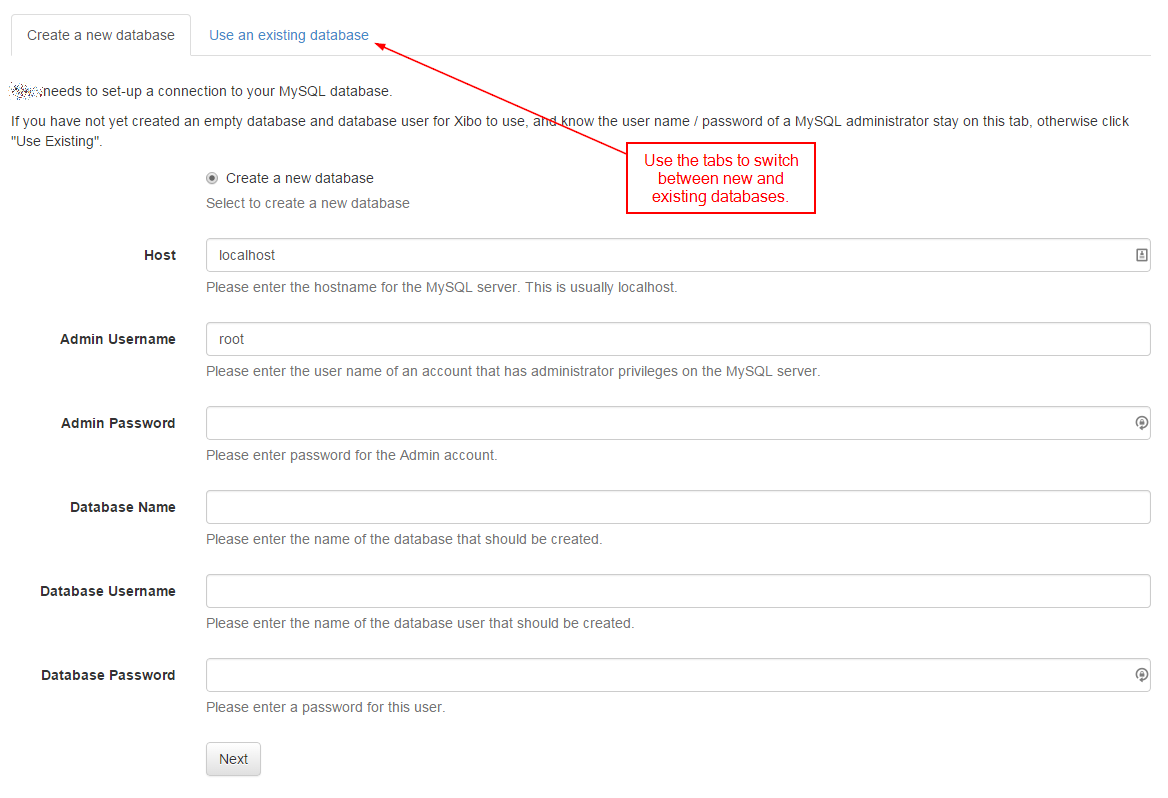Click the blurred logo before 'needs to set-up'
1168x798 pixels.
point(25,91)
